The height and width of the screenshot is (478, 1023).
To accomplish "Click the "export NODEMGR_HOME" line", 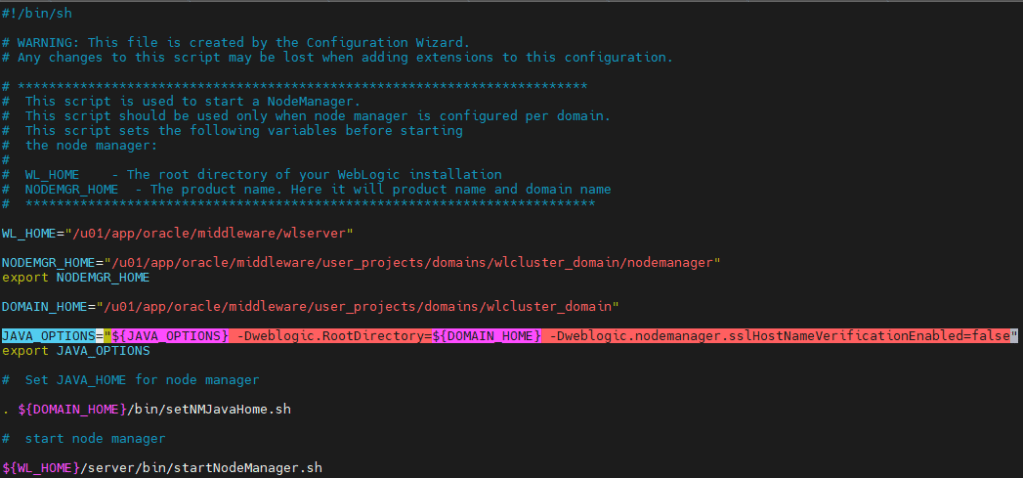I will click(75, 277).
